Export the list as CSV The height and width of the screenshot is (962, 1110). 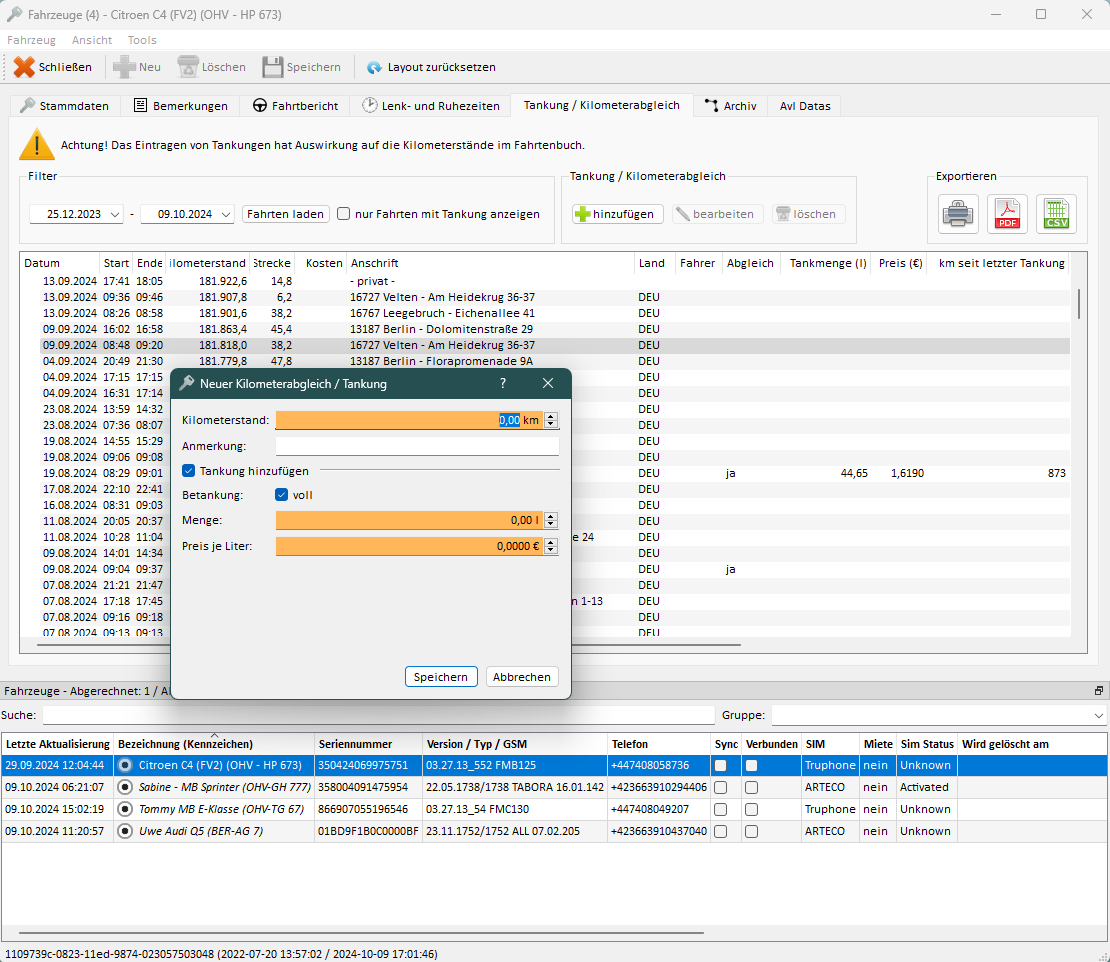pyautogui.click(x=1056, y=214)
